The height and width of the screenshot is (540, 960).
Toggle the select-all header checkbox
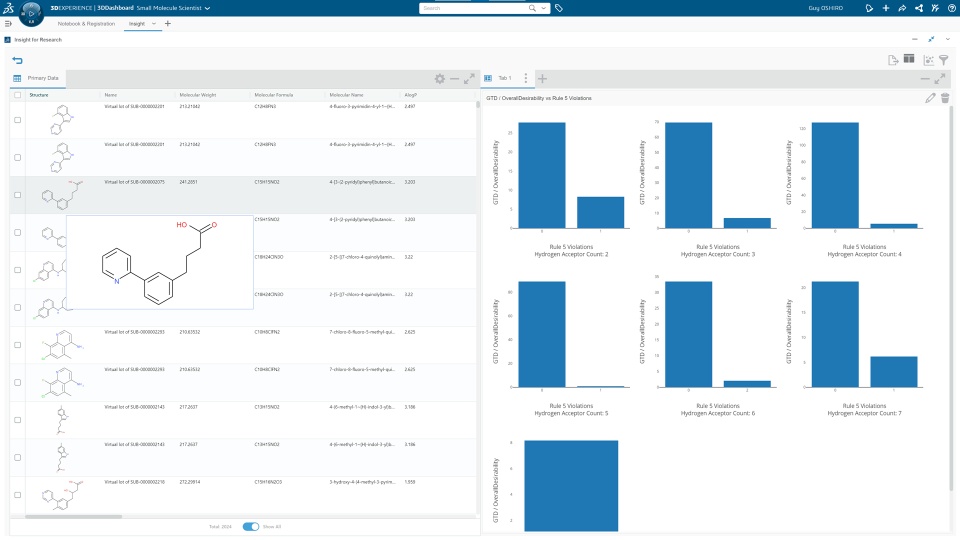(x=17, y=95)
